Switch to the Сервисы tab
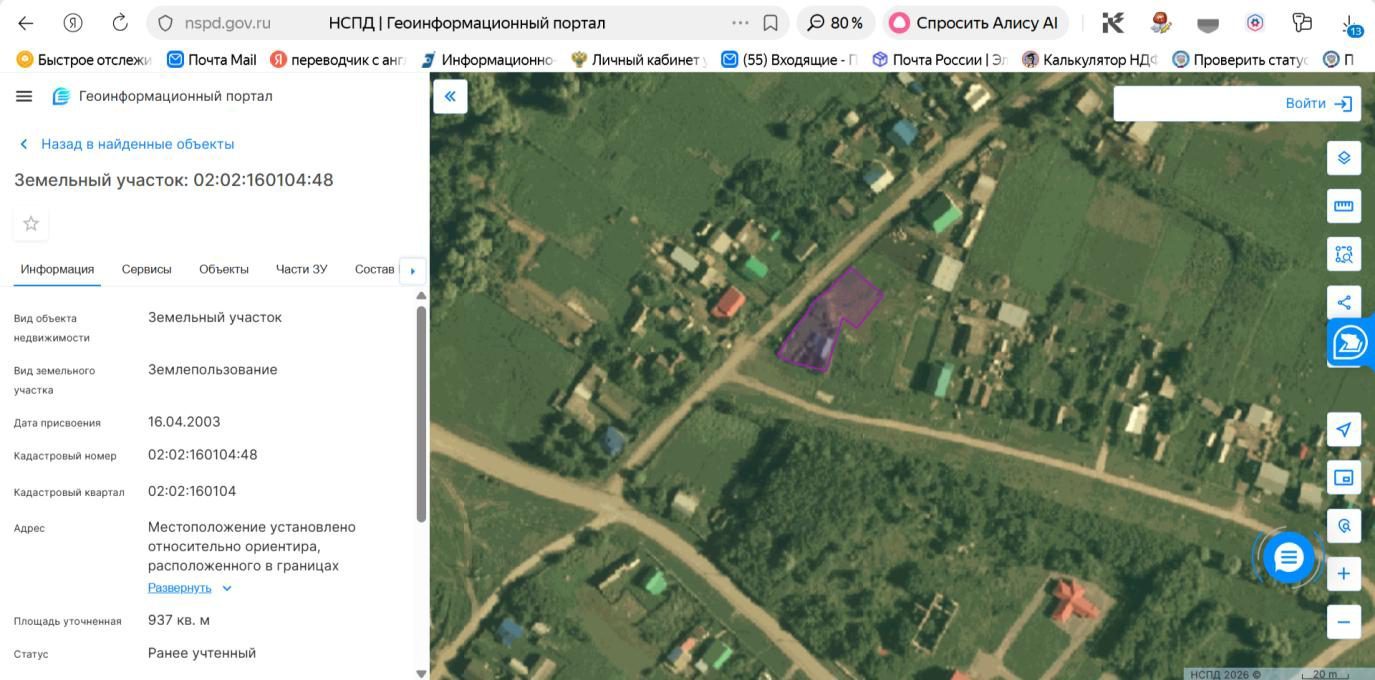 pos(146,269)
